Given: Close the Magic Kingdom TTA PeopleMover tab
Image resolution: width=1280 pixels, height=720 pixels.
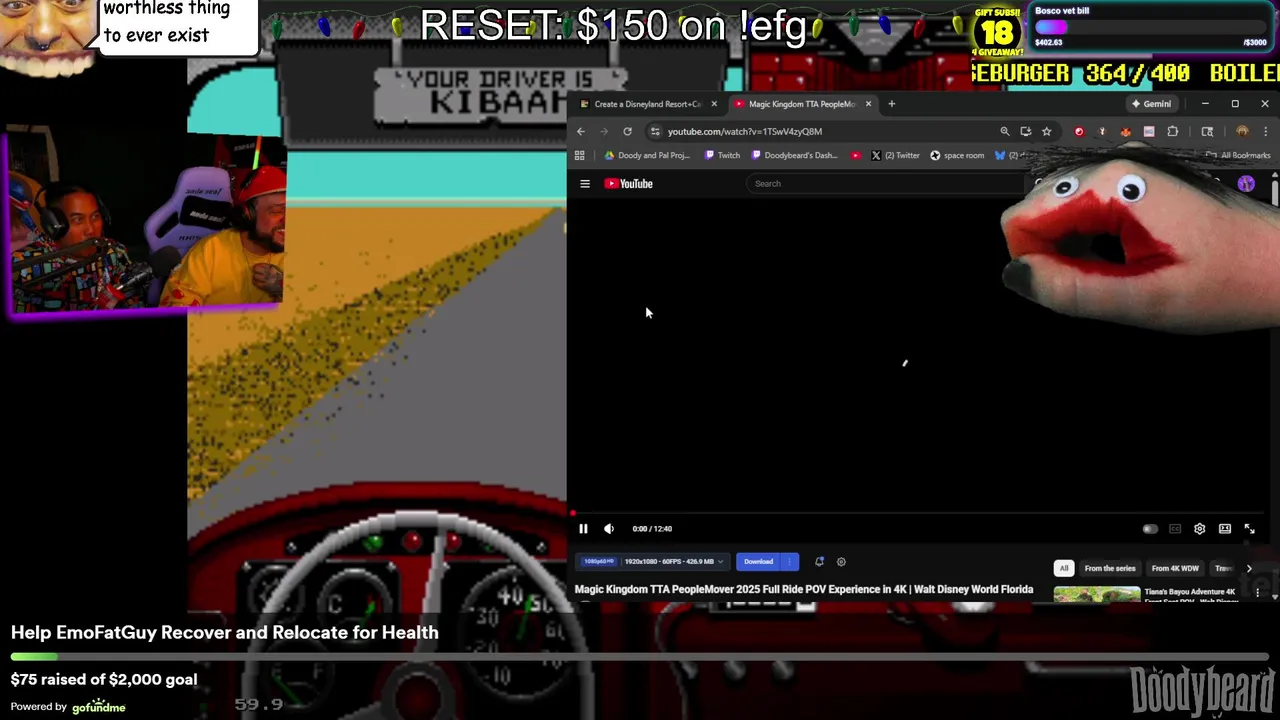Looking at the screenshot, I should point(868,104).
